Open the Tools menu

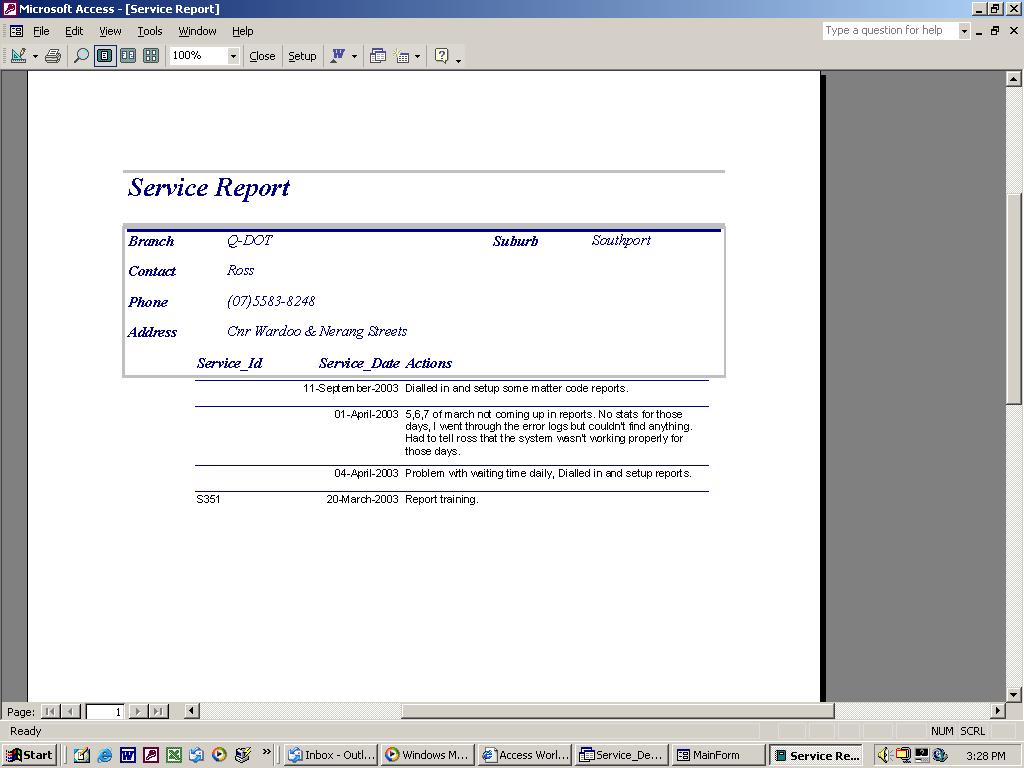149,31
